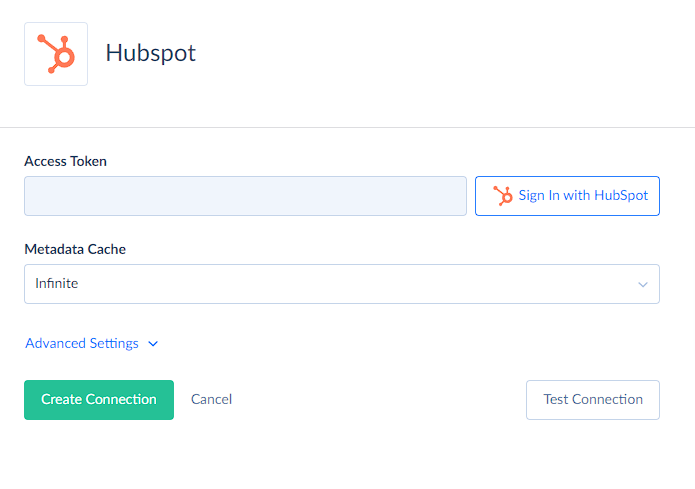Click the word "Cancel" beside Create Connection

point(211,399)
